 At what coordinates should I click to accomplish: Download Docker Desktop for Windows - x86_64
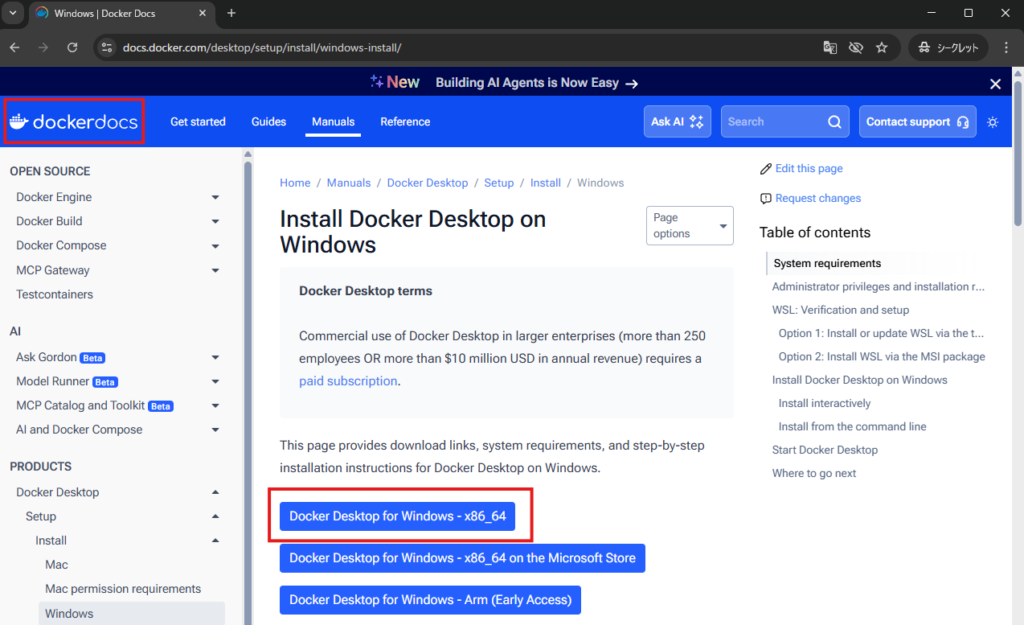(397, 517)
